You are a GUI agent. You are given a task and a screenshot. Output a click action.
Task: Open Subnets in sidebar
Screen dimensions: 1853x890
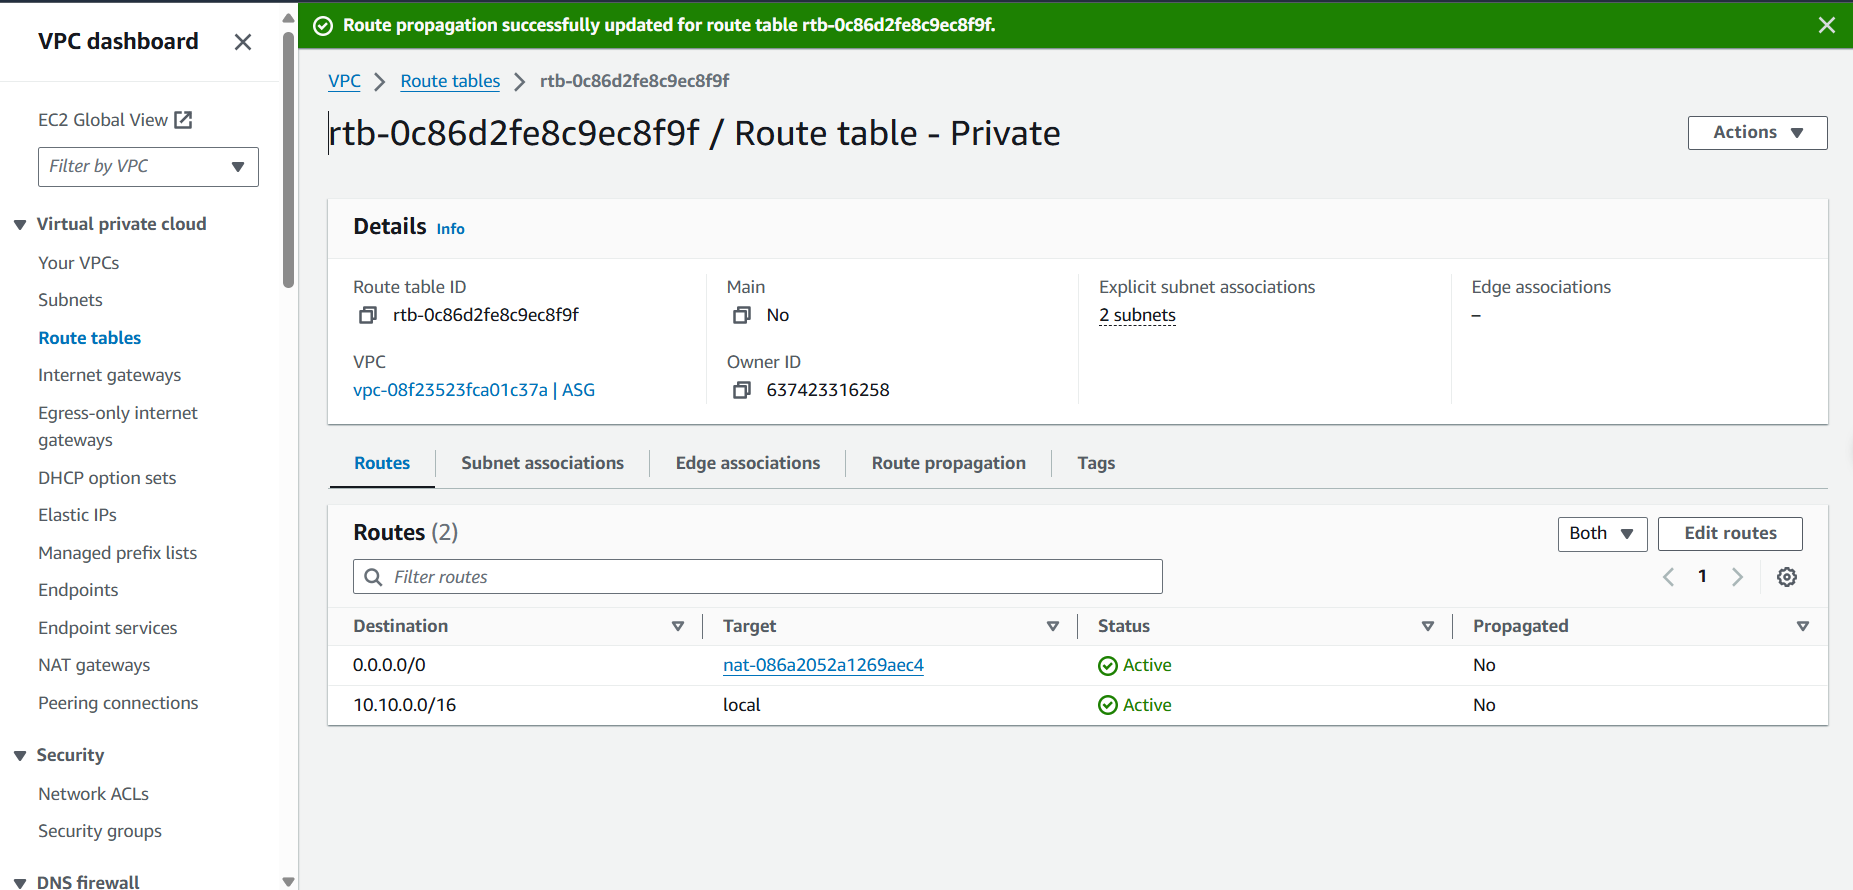click(70, 300)
